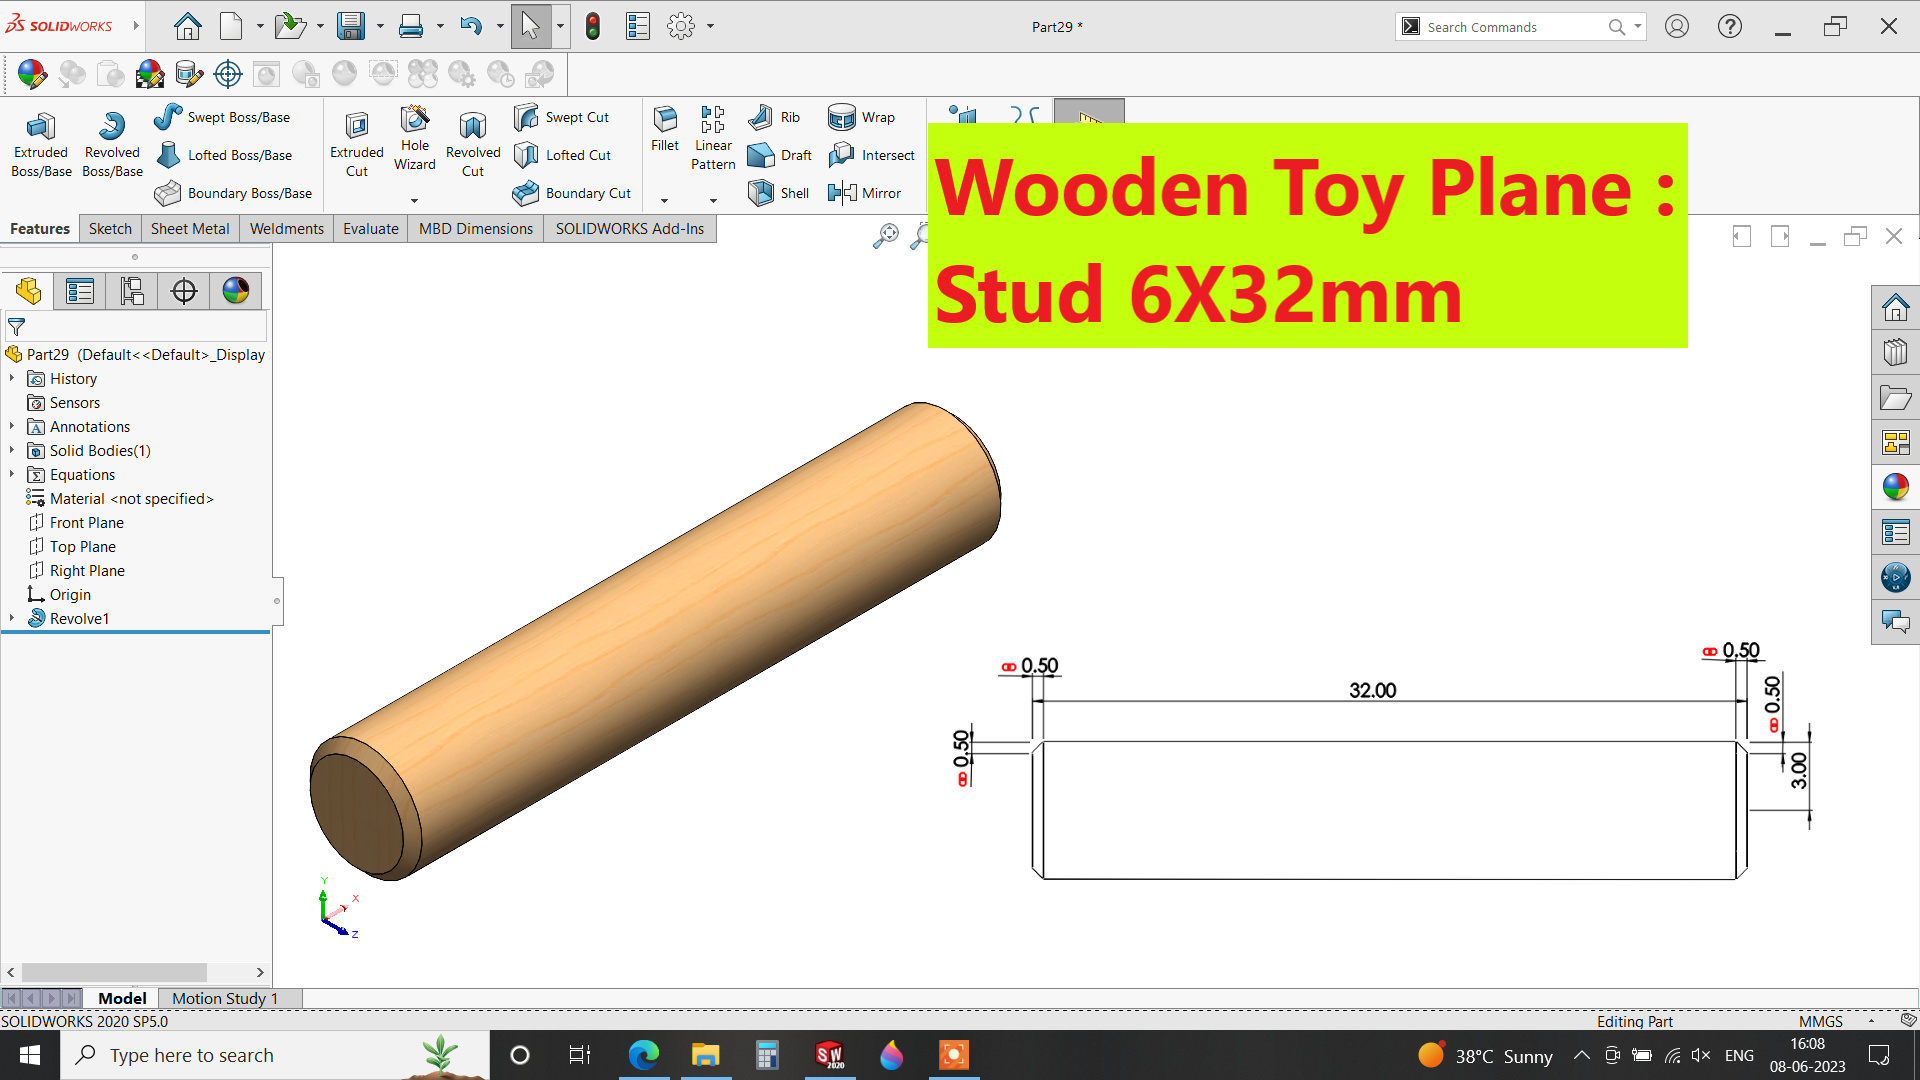The width and height of the screenshot is (1920, 1080).
Task: Open Microsoft Edge from the taskbar
Action: (x=643, y=1055)
